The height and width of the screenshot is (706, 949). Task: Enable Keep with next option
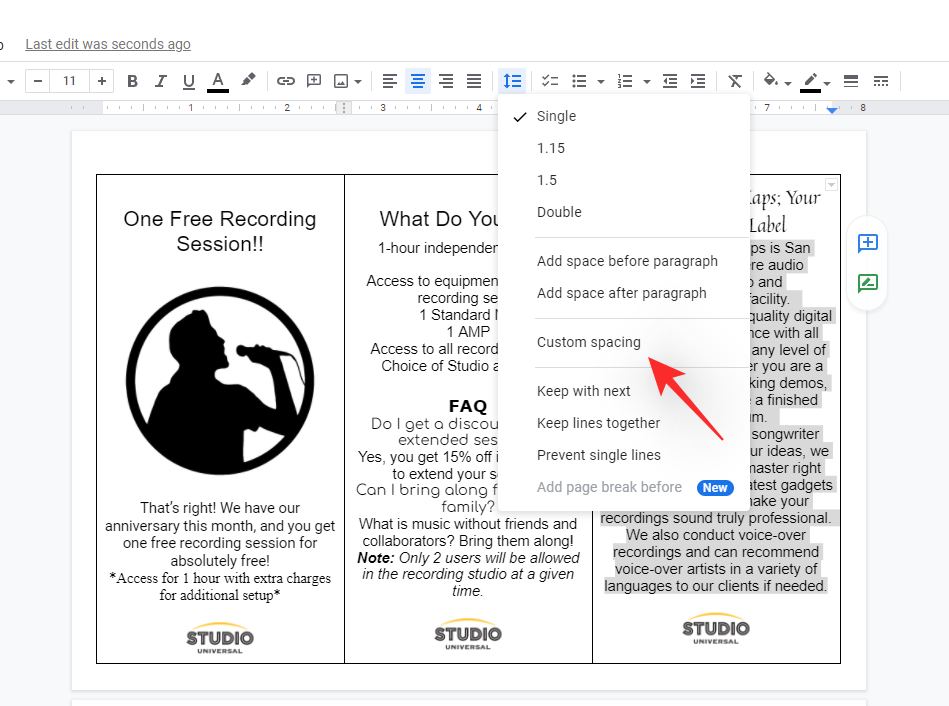pyautogui.click(x=624, y=391)
